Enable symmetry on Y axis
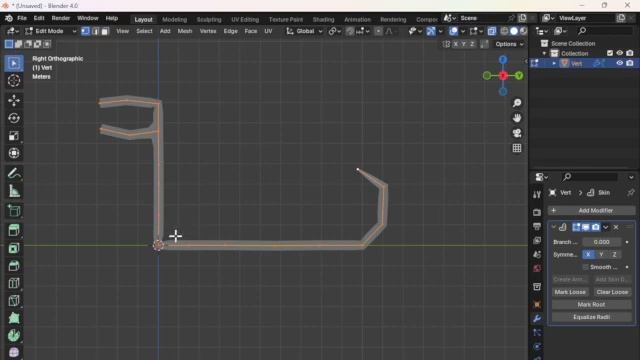The height and width of the screenshot is (360, 640). 601,254
